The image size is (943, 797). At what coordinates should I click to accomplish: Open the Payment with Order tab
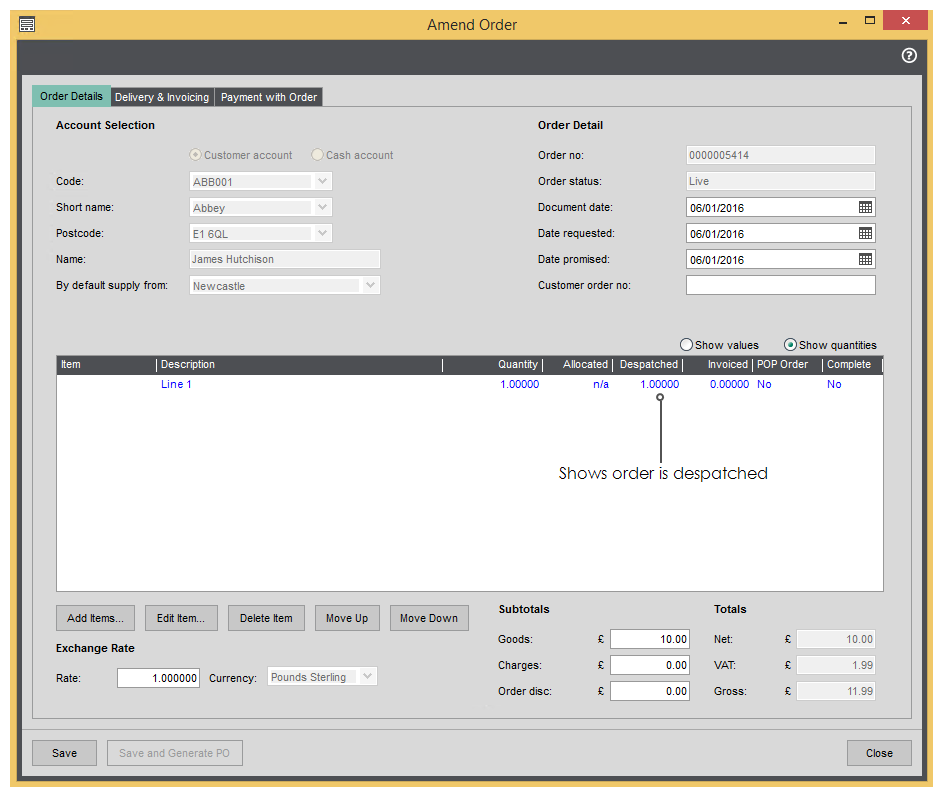point(269,97)
